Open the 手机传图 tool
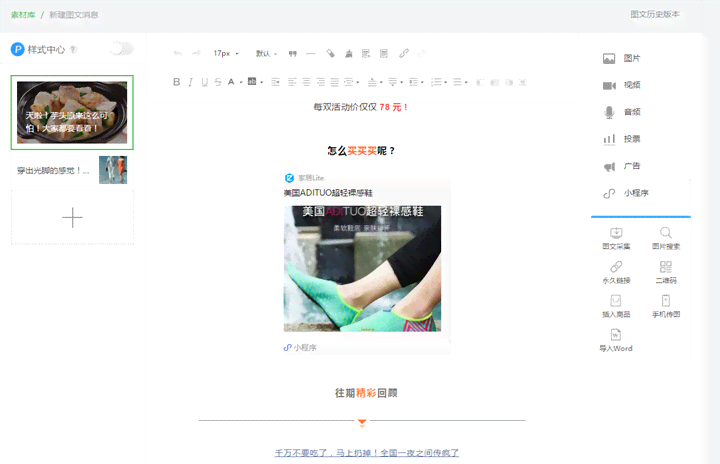The image size is (720, 464). [666, 306]
